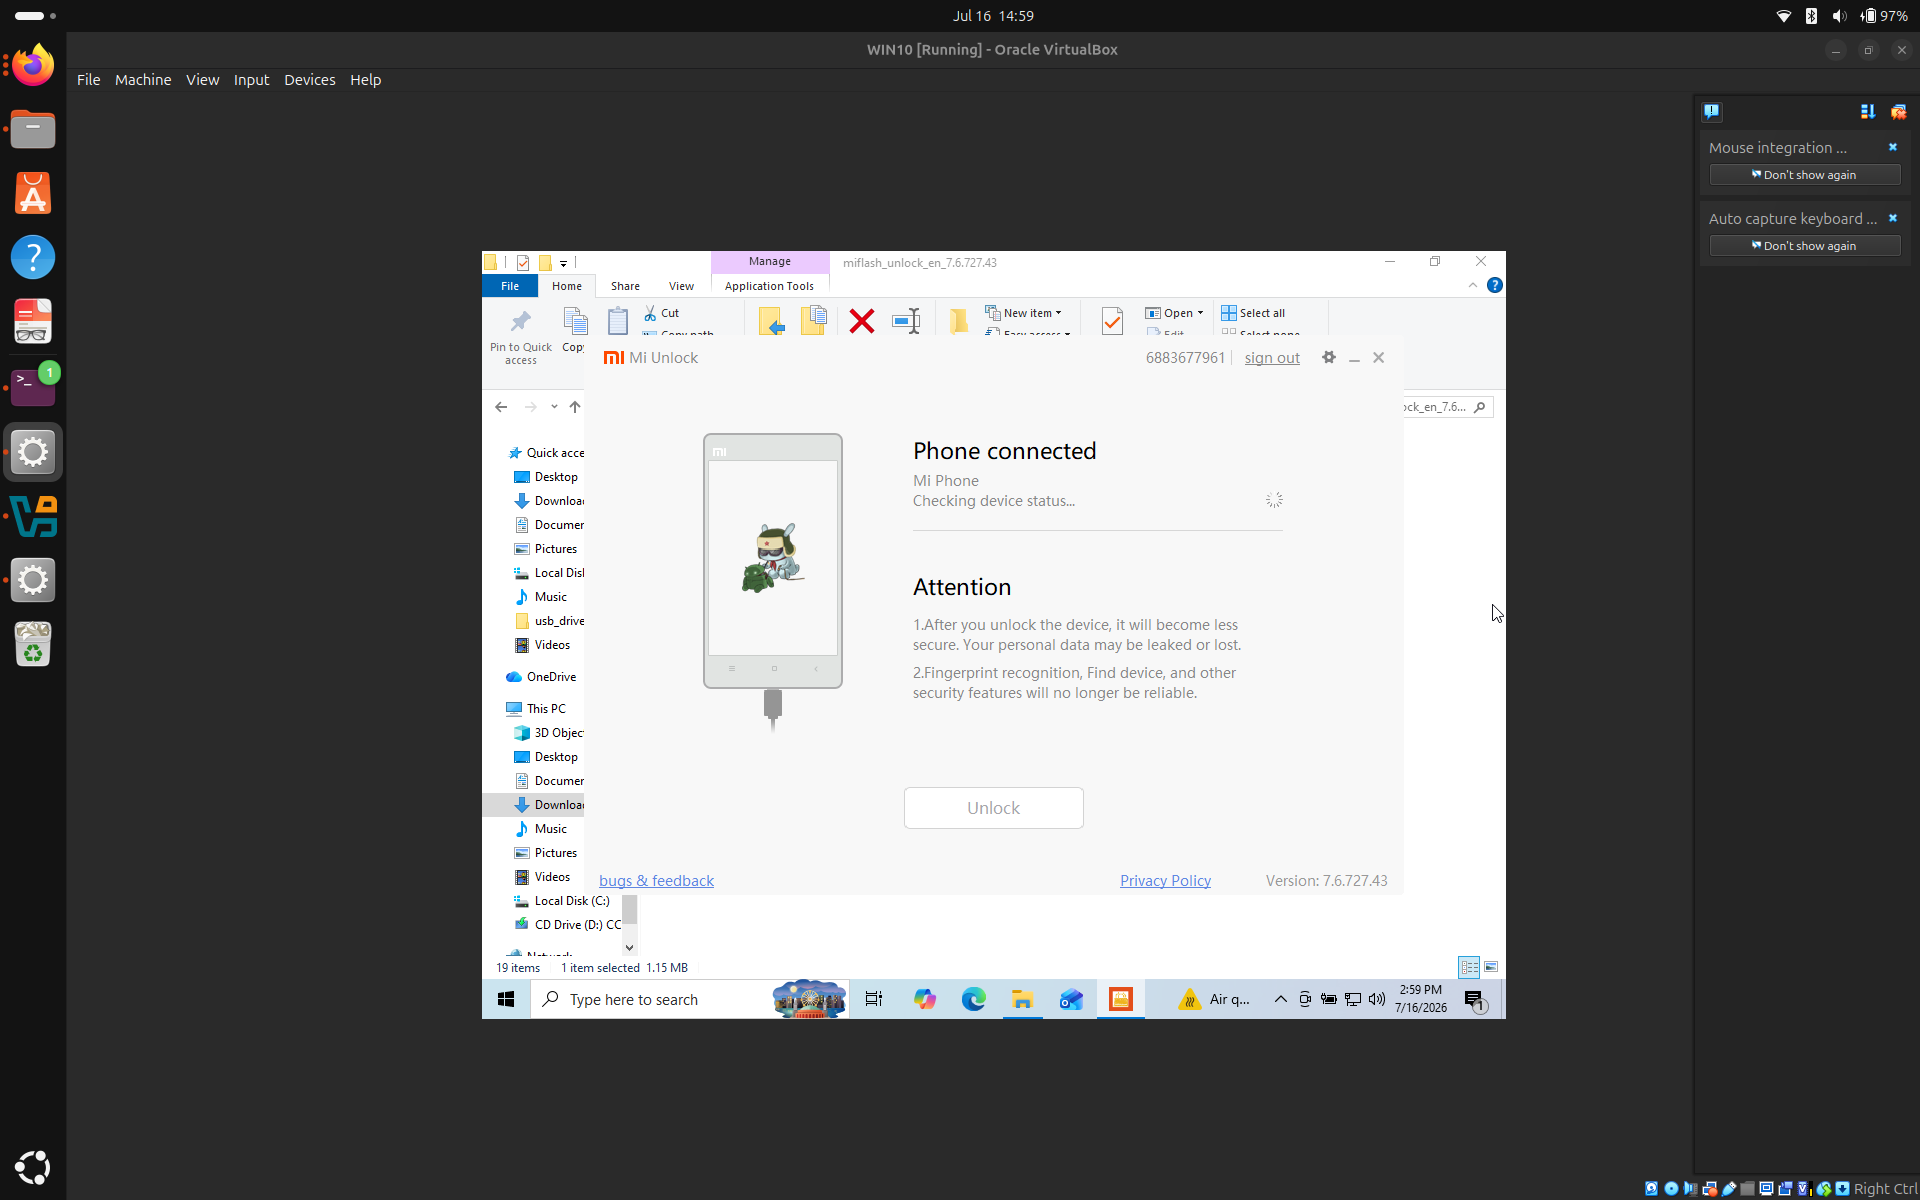The height and width of the screenshot is (1200, 1920).
Task: Open the VirtualBox Devices menu
Action: 310,80
